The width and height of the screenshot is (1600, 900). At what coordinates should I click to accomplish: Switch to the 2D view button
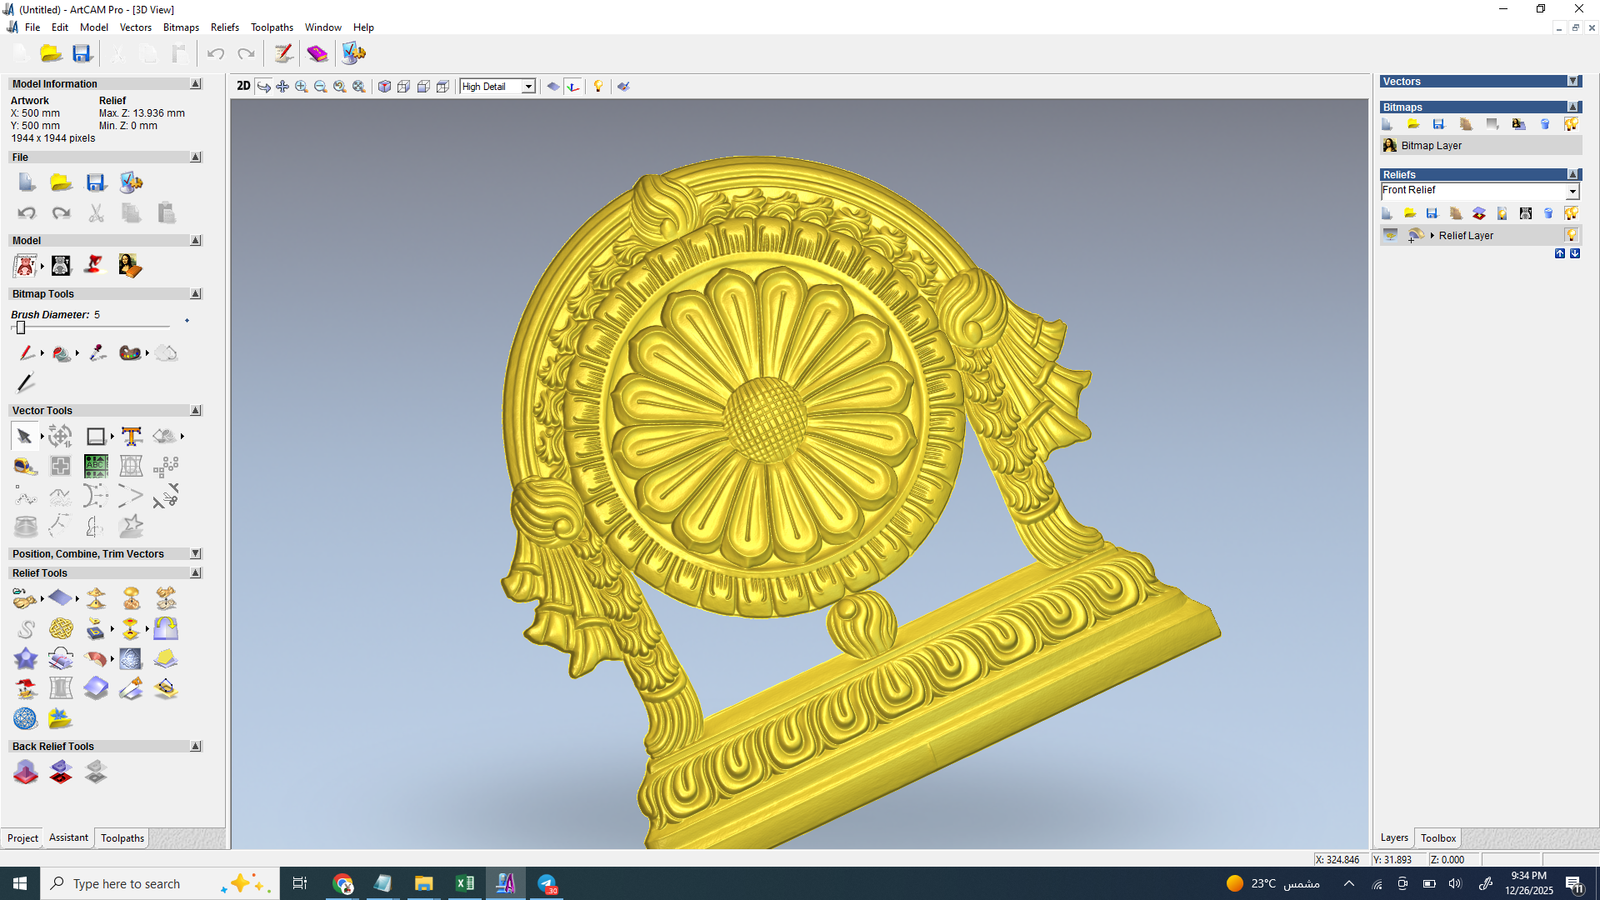(x=243, y=86)
